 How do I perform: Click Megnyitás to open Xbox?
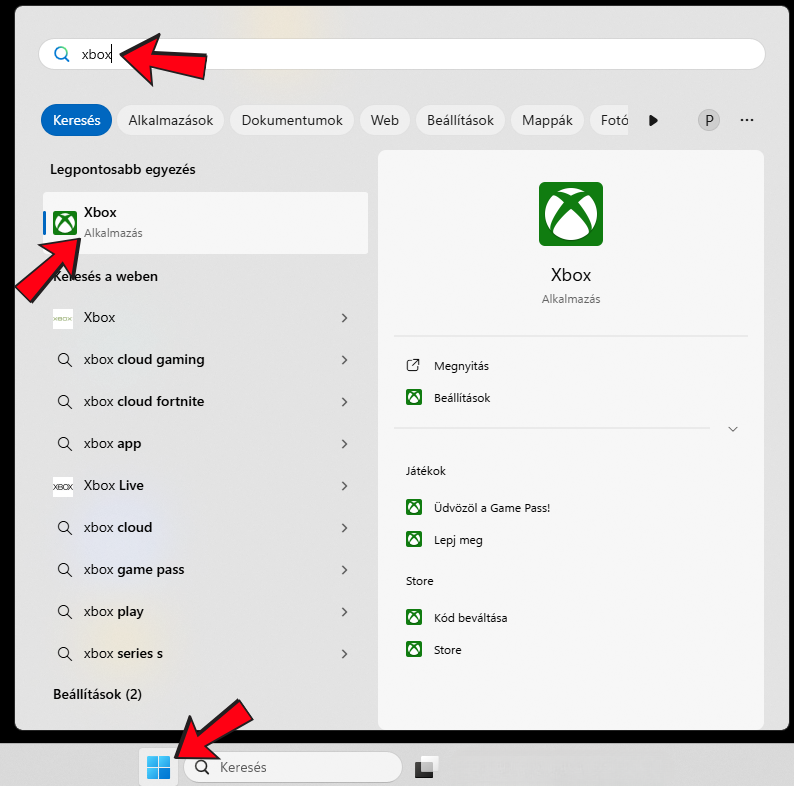[461, 366]
